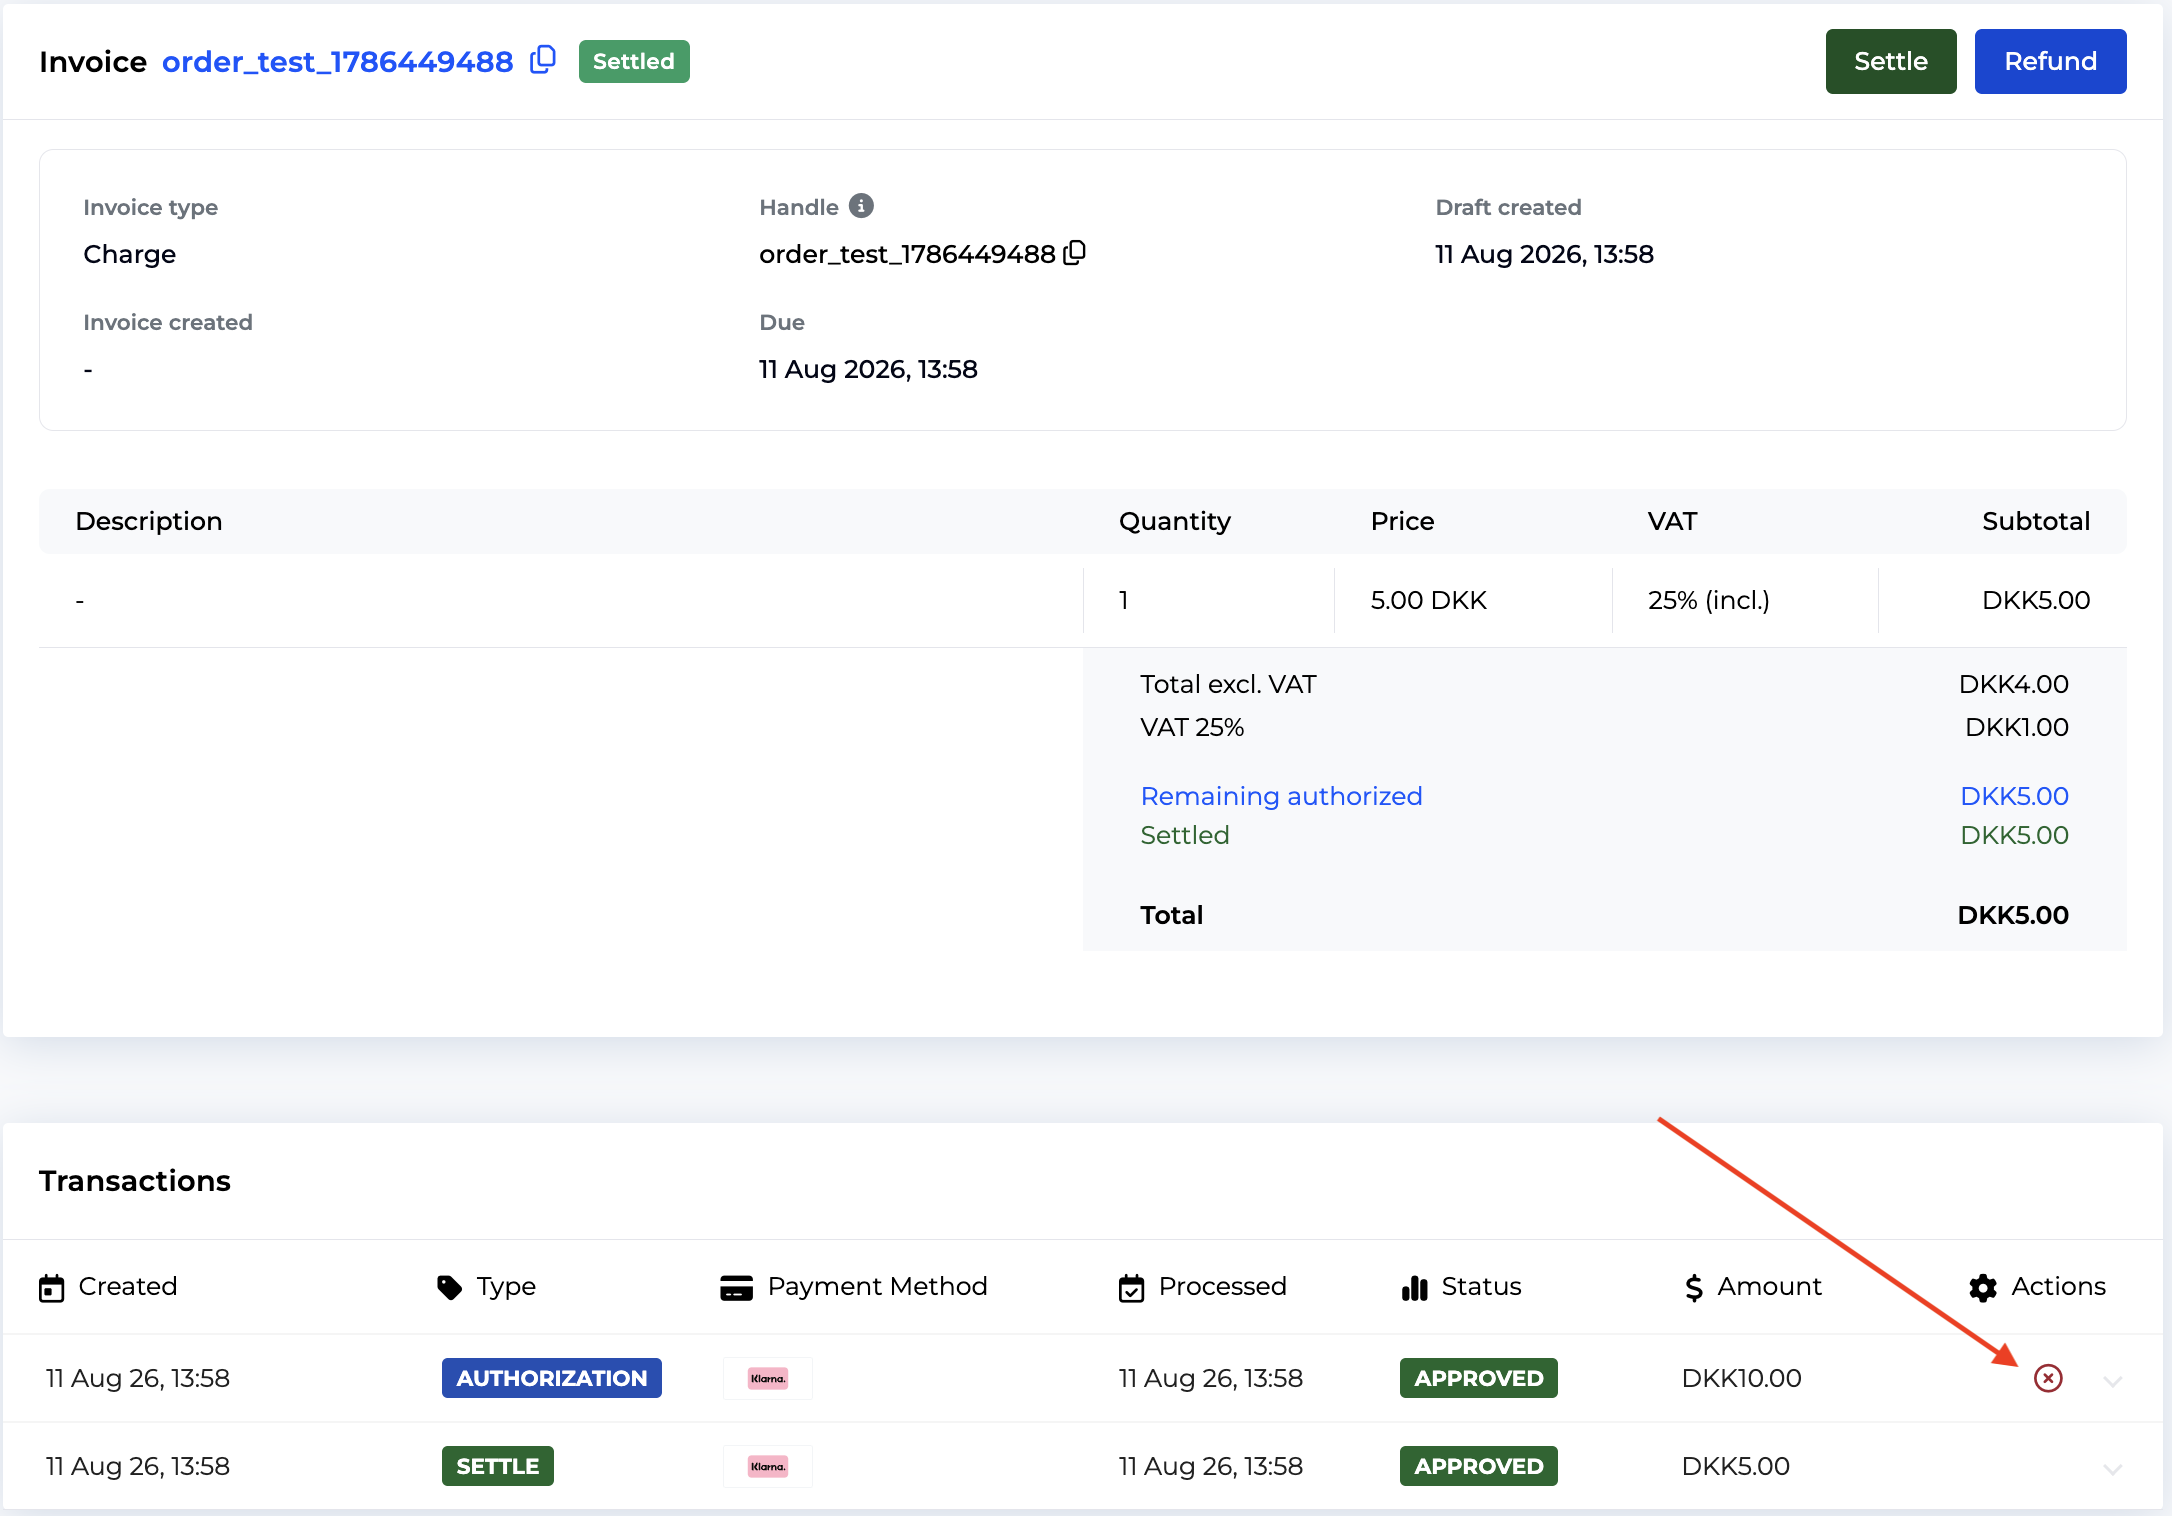Click the AUTHORIZATION type badge
The width and height of the screenshot is (2172, 1516).
click(x=552, y=1378)
